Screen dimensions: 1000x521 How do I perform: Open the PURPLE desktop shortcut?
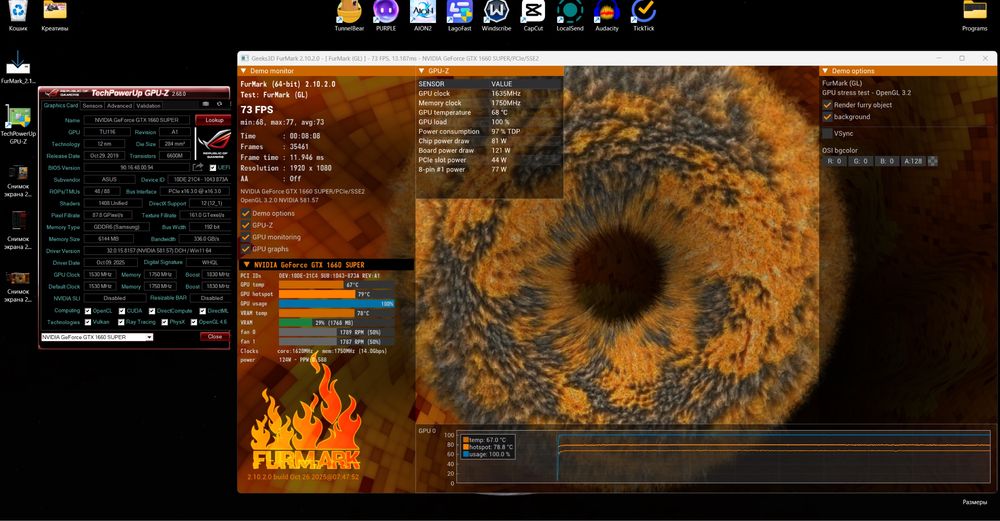(386, 16)
